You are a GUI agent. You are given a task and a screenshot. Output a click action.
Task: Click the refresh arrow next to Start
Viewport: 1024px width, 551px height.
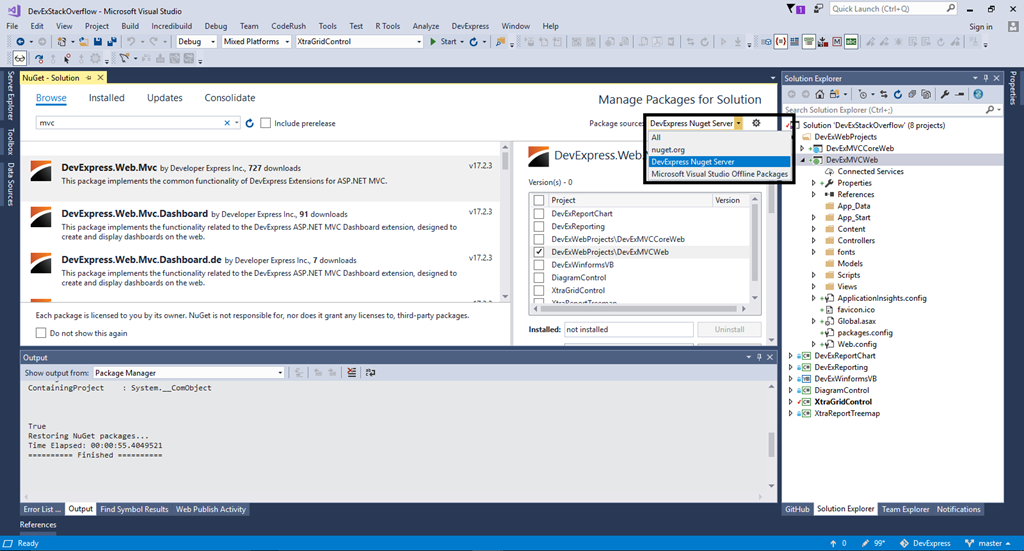coord(473,42)
